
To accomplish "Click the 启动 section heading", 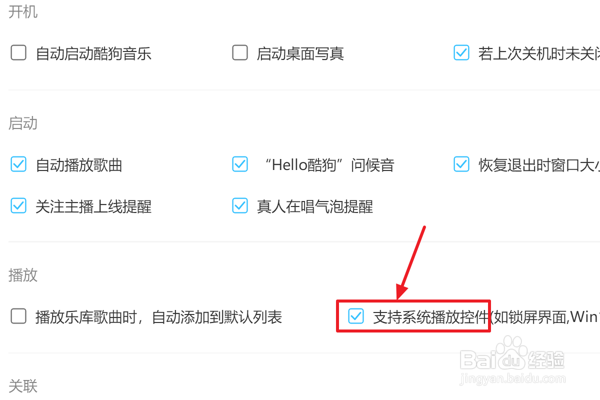I will click(x=23, y=124).
